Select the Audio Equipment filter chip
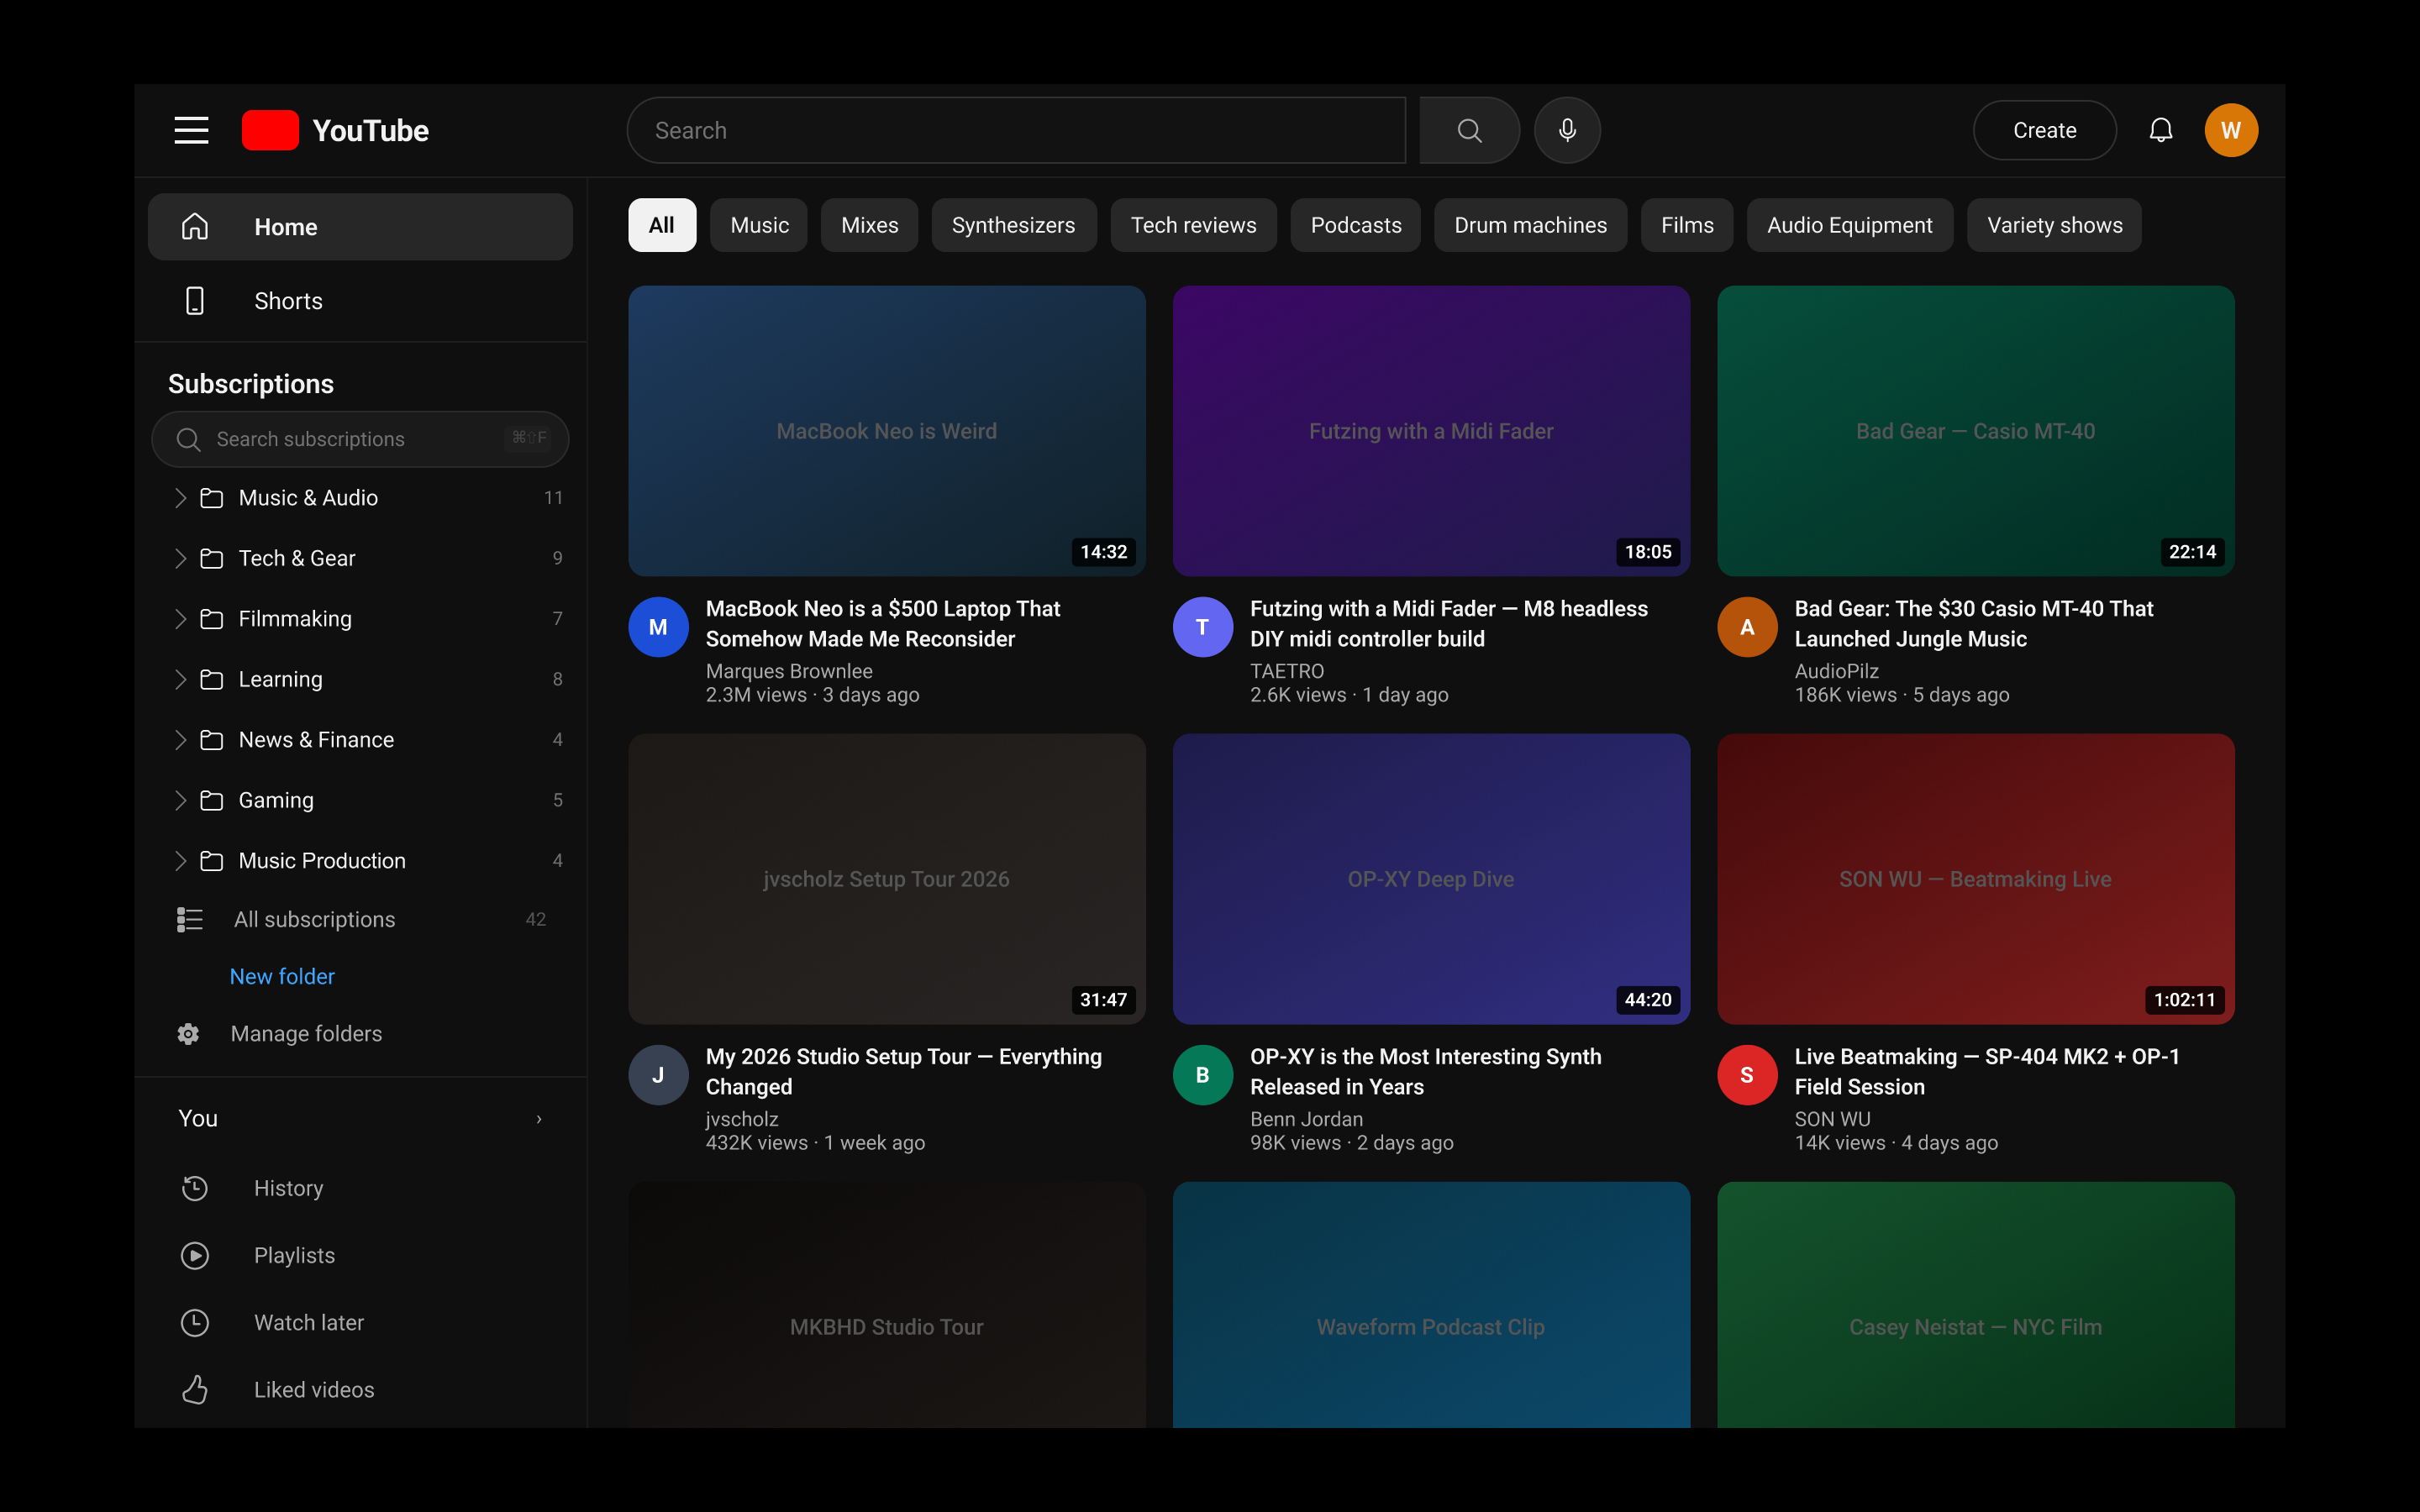Screen dimensions: 2420x1512 pyautogui.click(x=1849, y=225)
